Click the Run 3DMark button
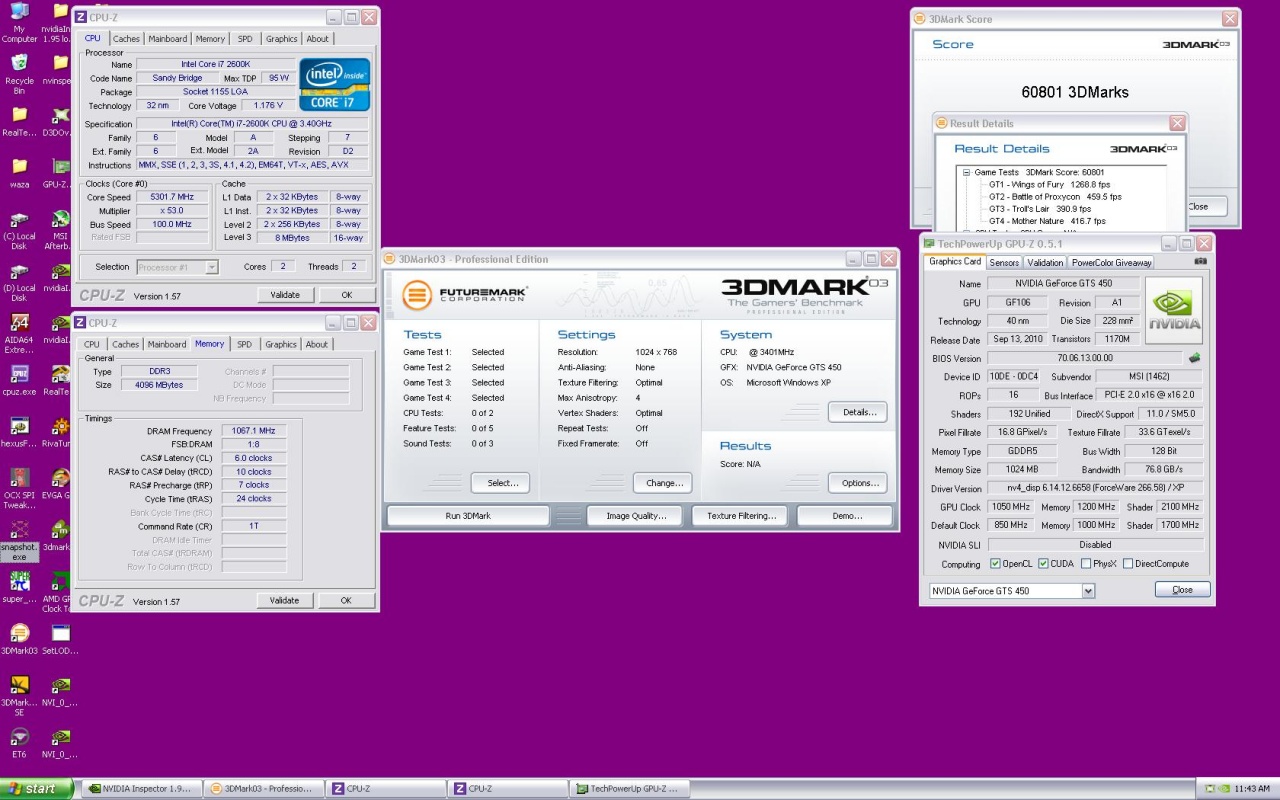1280x800 pixels. pyautogui.click(x=468, y=516)
